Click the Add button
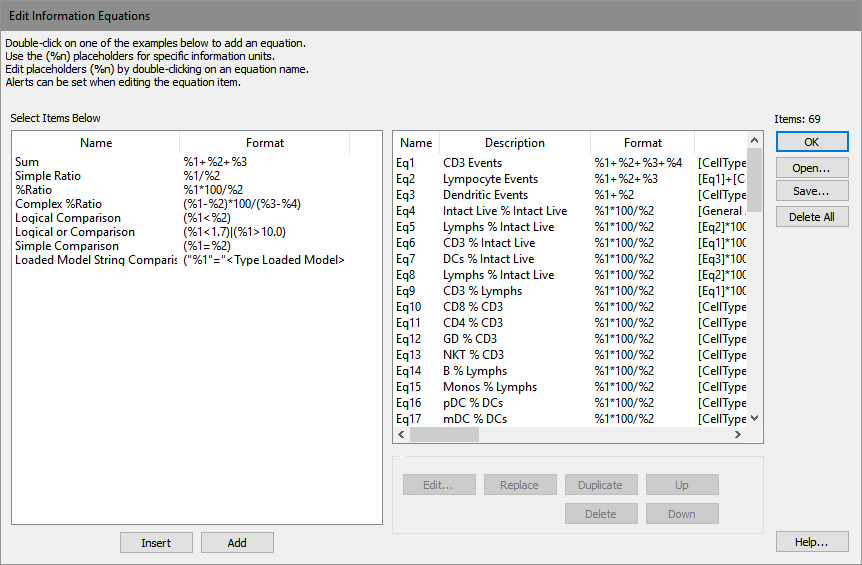 coord(237,543)
